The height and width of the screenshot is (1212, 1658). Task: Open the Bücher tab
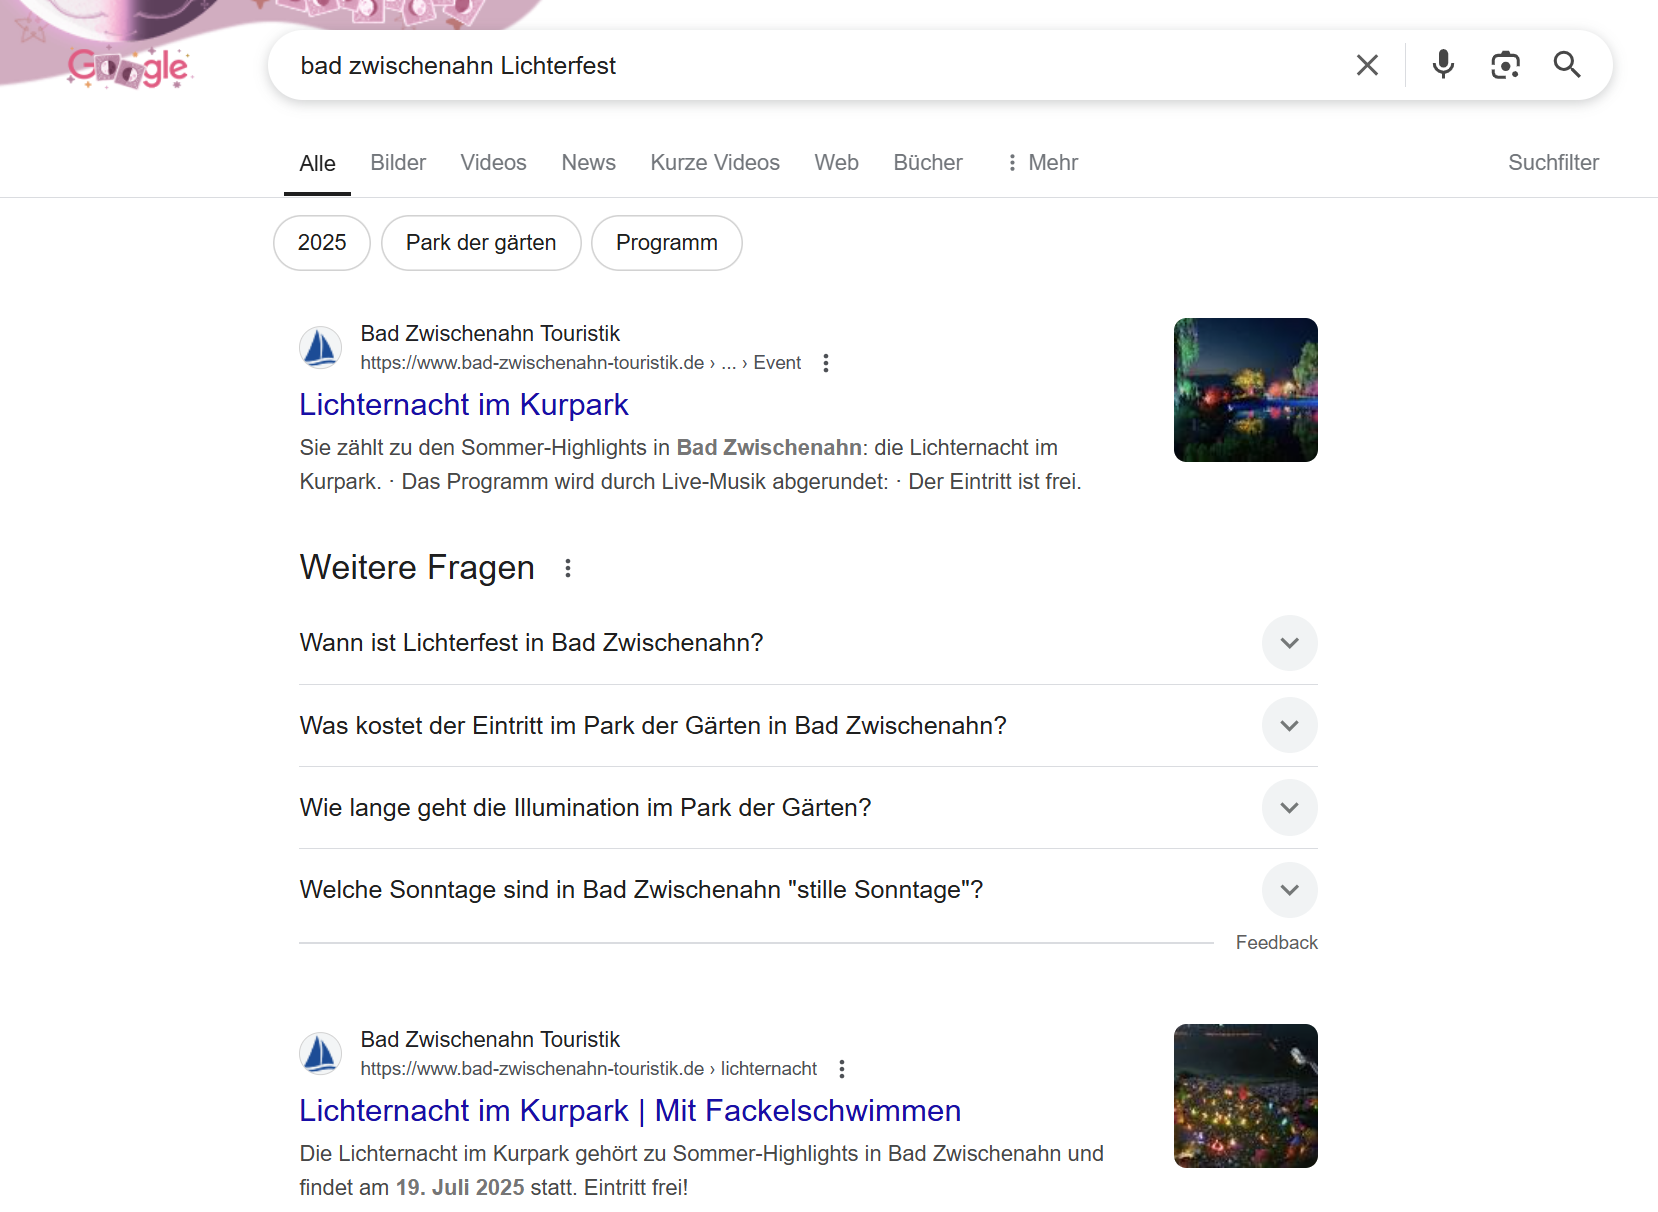click(x=928, y=163)
